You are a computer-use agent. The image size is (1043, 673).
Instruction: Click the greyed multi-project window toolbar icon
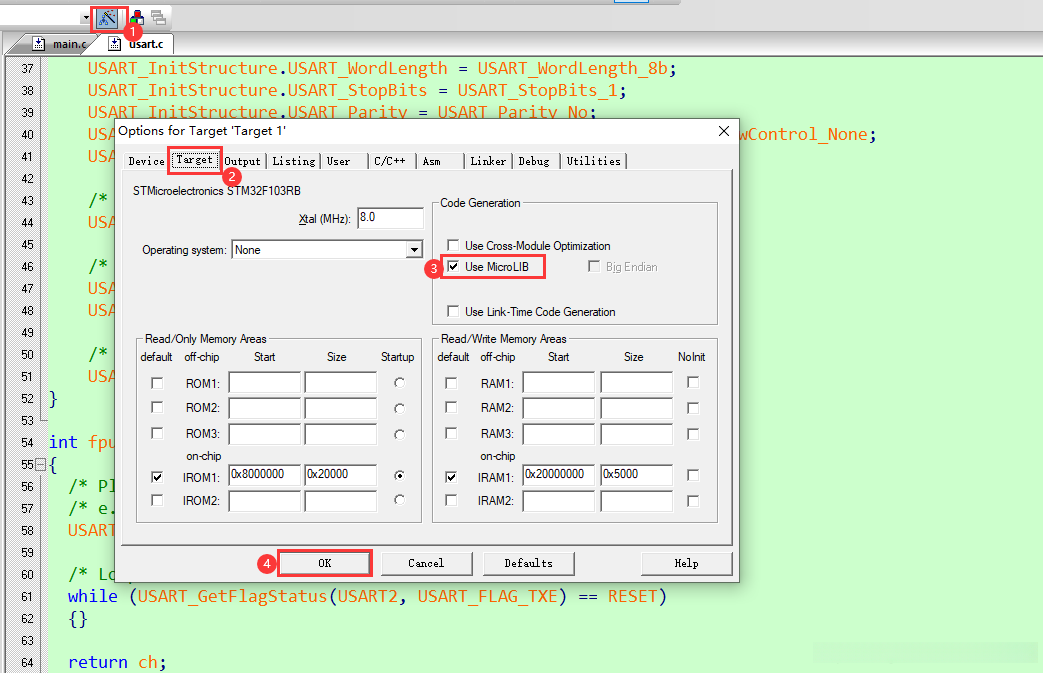[158, 18]
